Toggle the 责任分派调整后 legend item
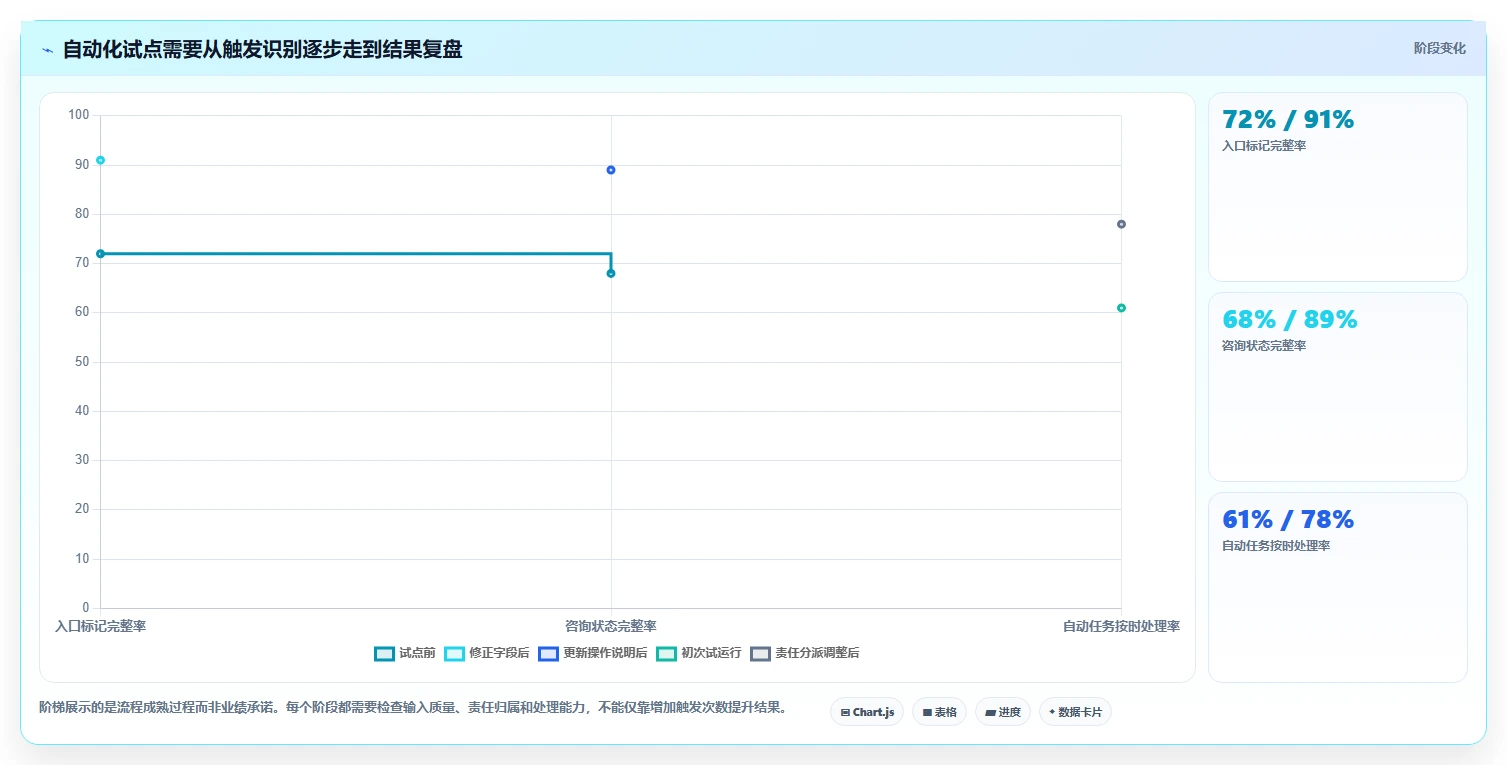Image resolution: width=1507 pixels, height=765 pixels. [805, 653]
